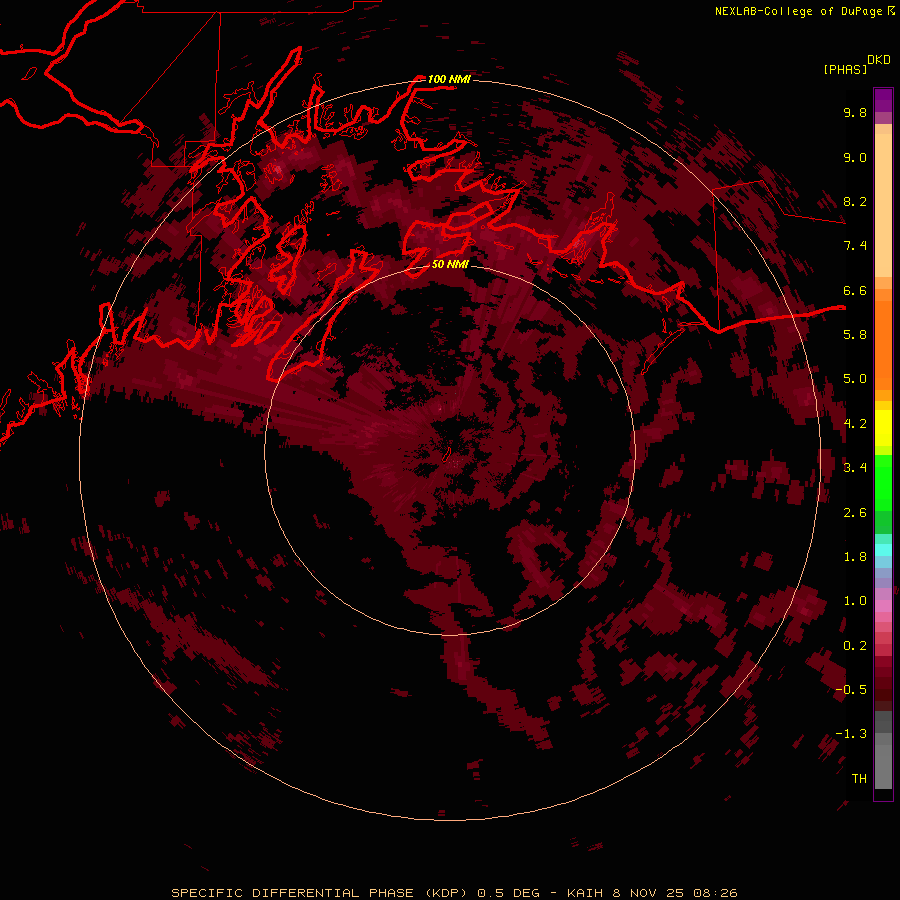The image size is (900, 900).
Task: Click the 5.8 value on color scale
Action: (855, 335)
